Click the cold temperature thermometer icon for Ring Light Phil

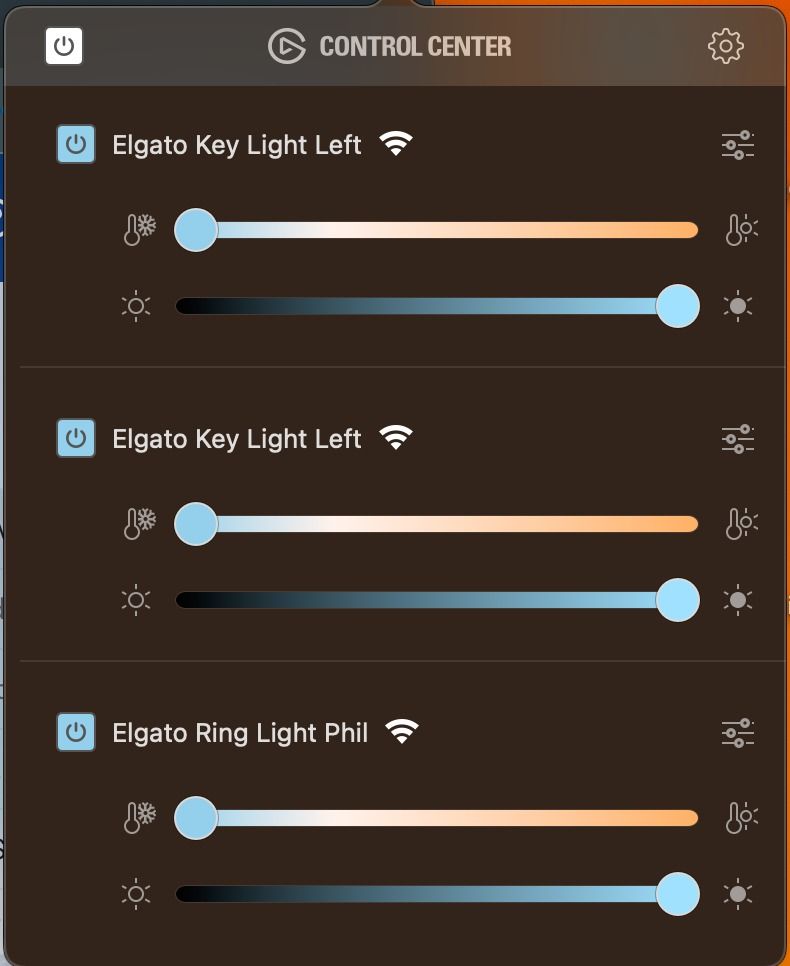pyautogui.click(x=137, y=817)
